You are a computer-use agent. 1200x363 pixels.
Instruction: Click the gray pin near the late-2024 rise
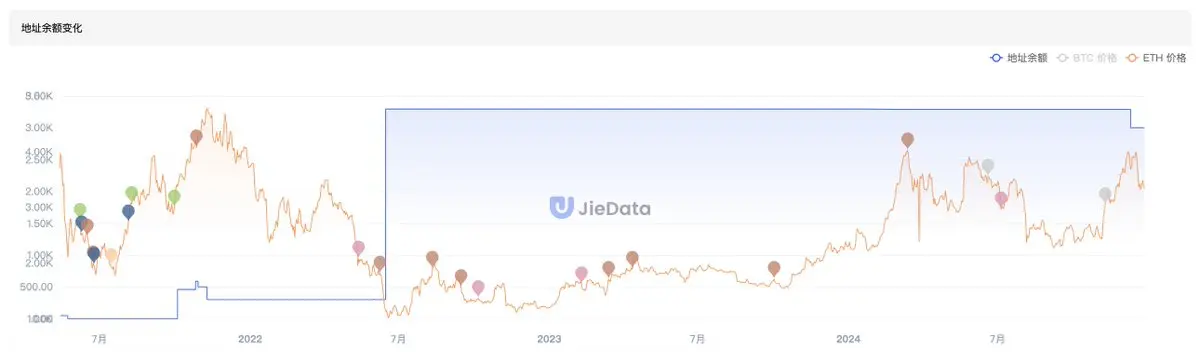[1105, 195]
